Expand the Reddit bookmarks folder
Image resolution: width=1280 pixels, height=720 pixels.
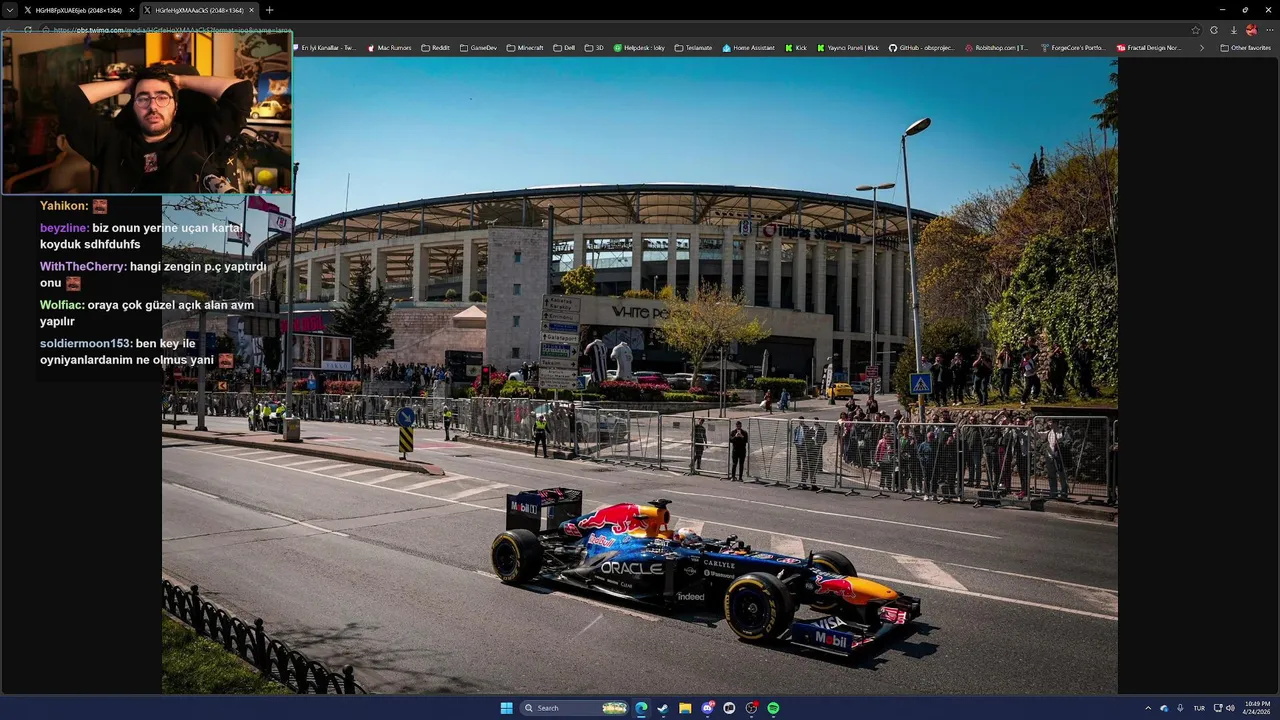click(436, 48)
